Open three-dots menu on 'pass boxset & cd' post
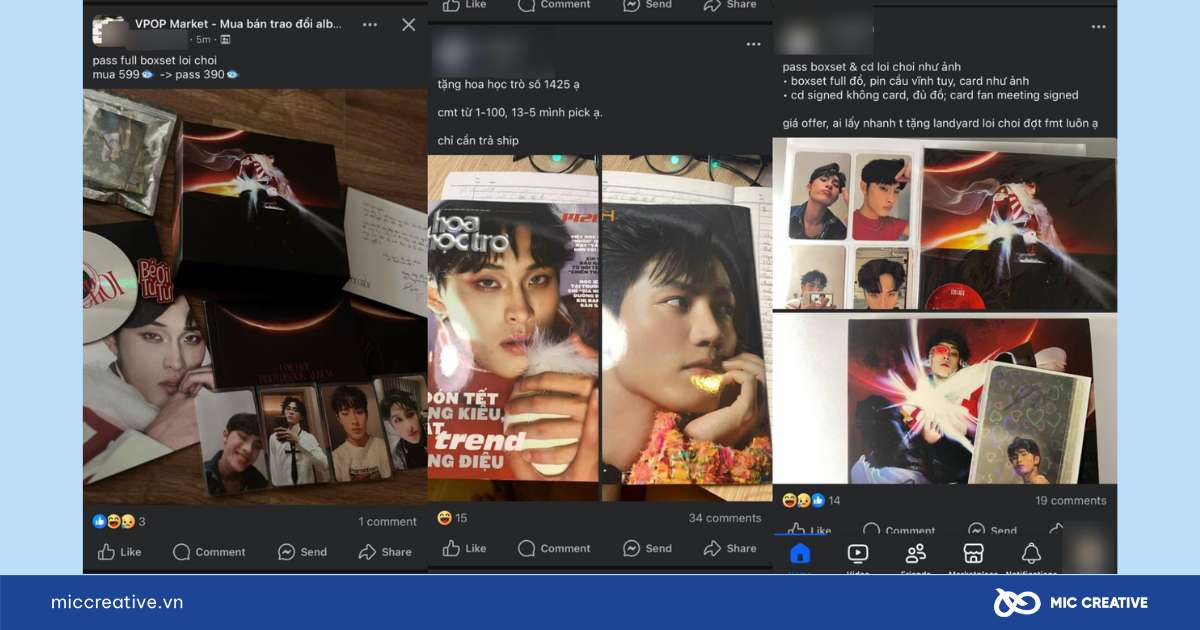 (x=1098, y=27)
